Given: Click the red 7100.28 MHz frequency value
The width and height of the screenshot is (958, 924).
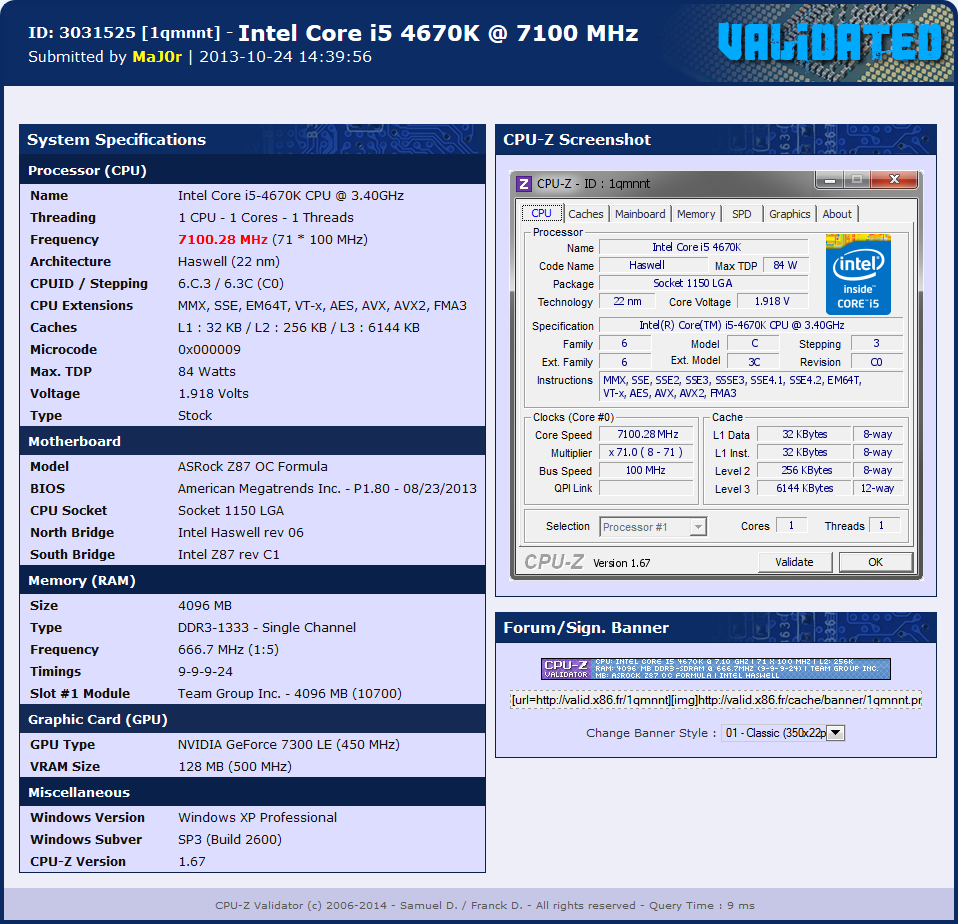Looking at the screenshot, I should point(222,240).
